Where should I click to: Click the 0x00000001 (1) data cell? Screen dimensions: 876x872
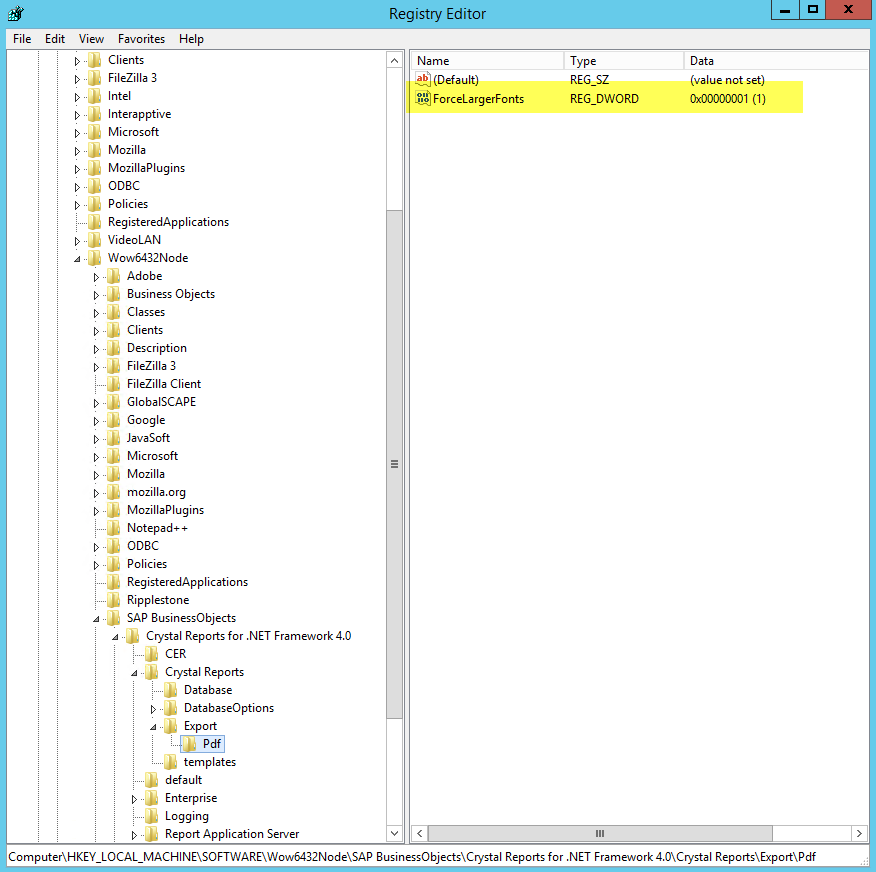tap(727, 99)
